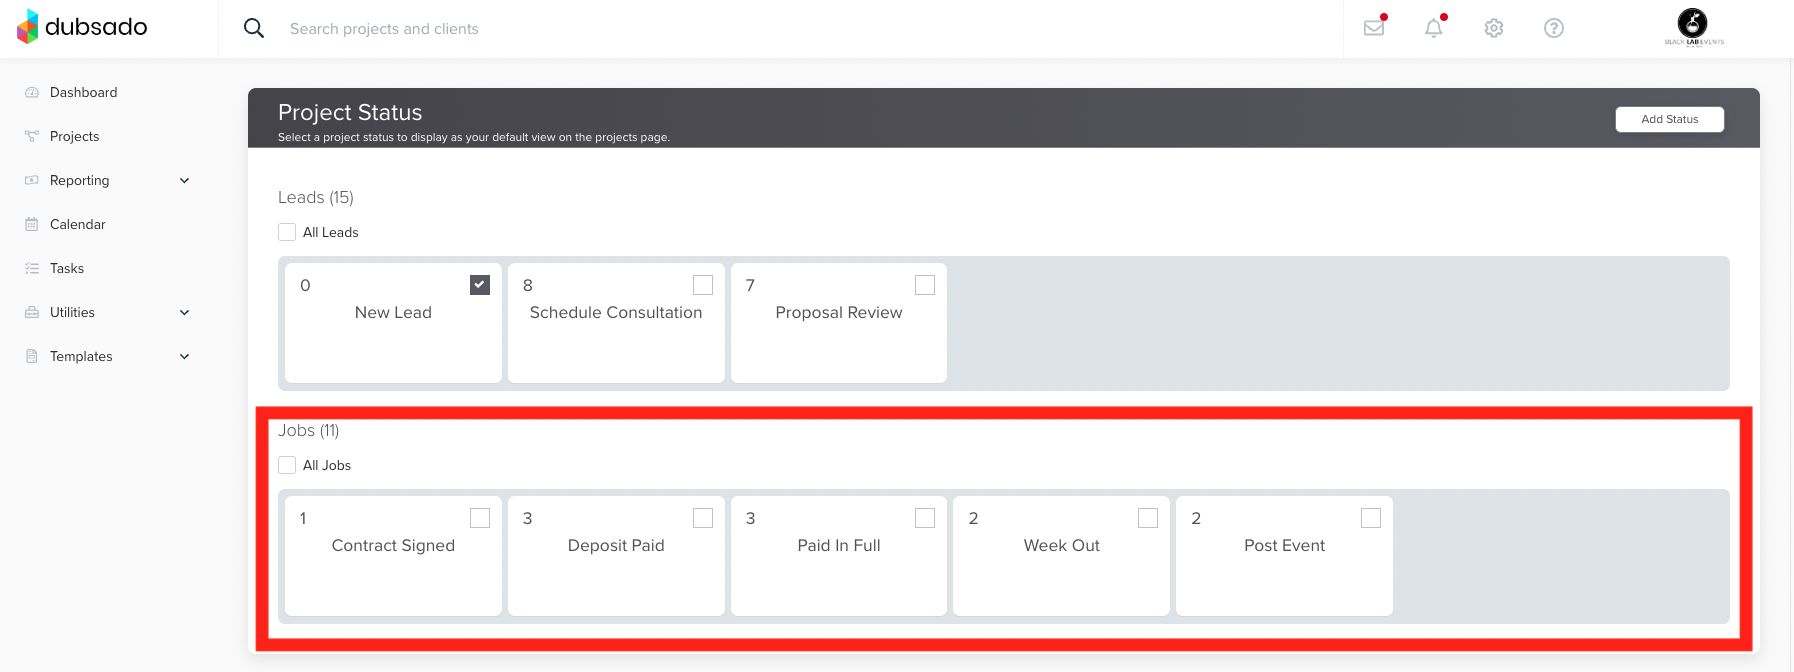The image size is (1794, 672).
Task: Select the New Lead status card
Action: point(393,322)
